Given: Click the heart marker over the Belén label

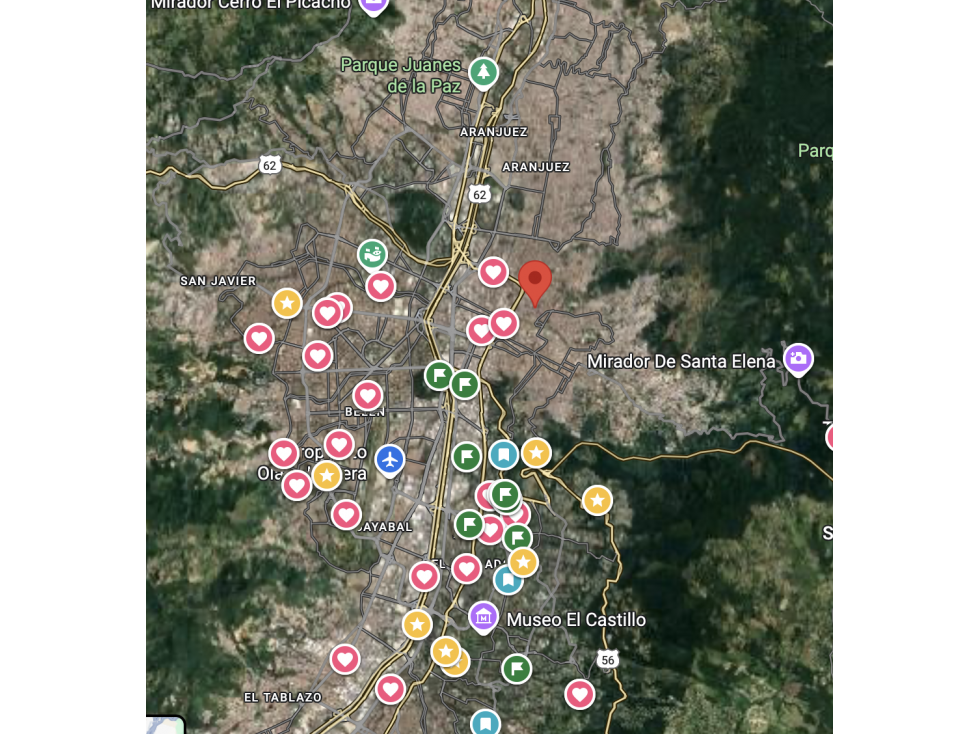Looking at the screenshot, I should coord(368,396).
